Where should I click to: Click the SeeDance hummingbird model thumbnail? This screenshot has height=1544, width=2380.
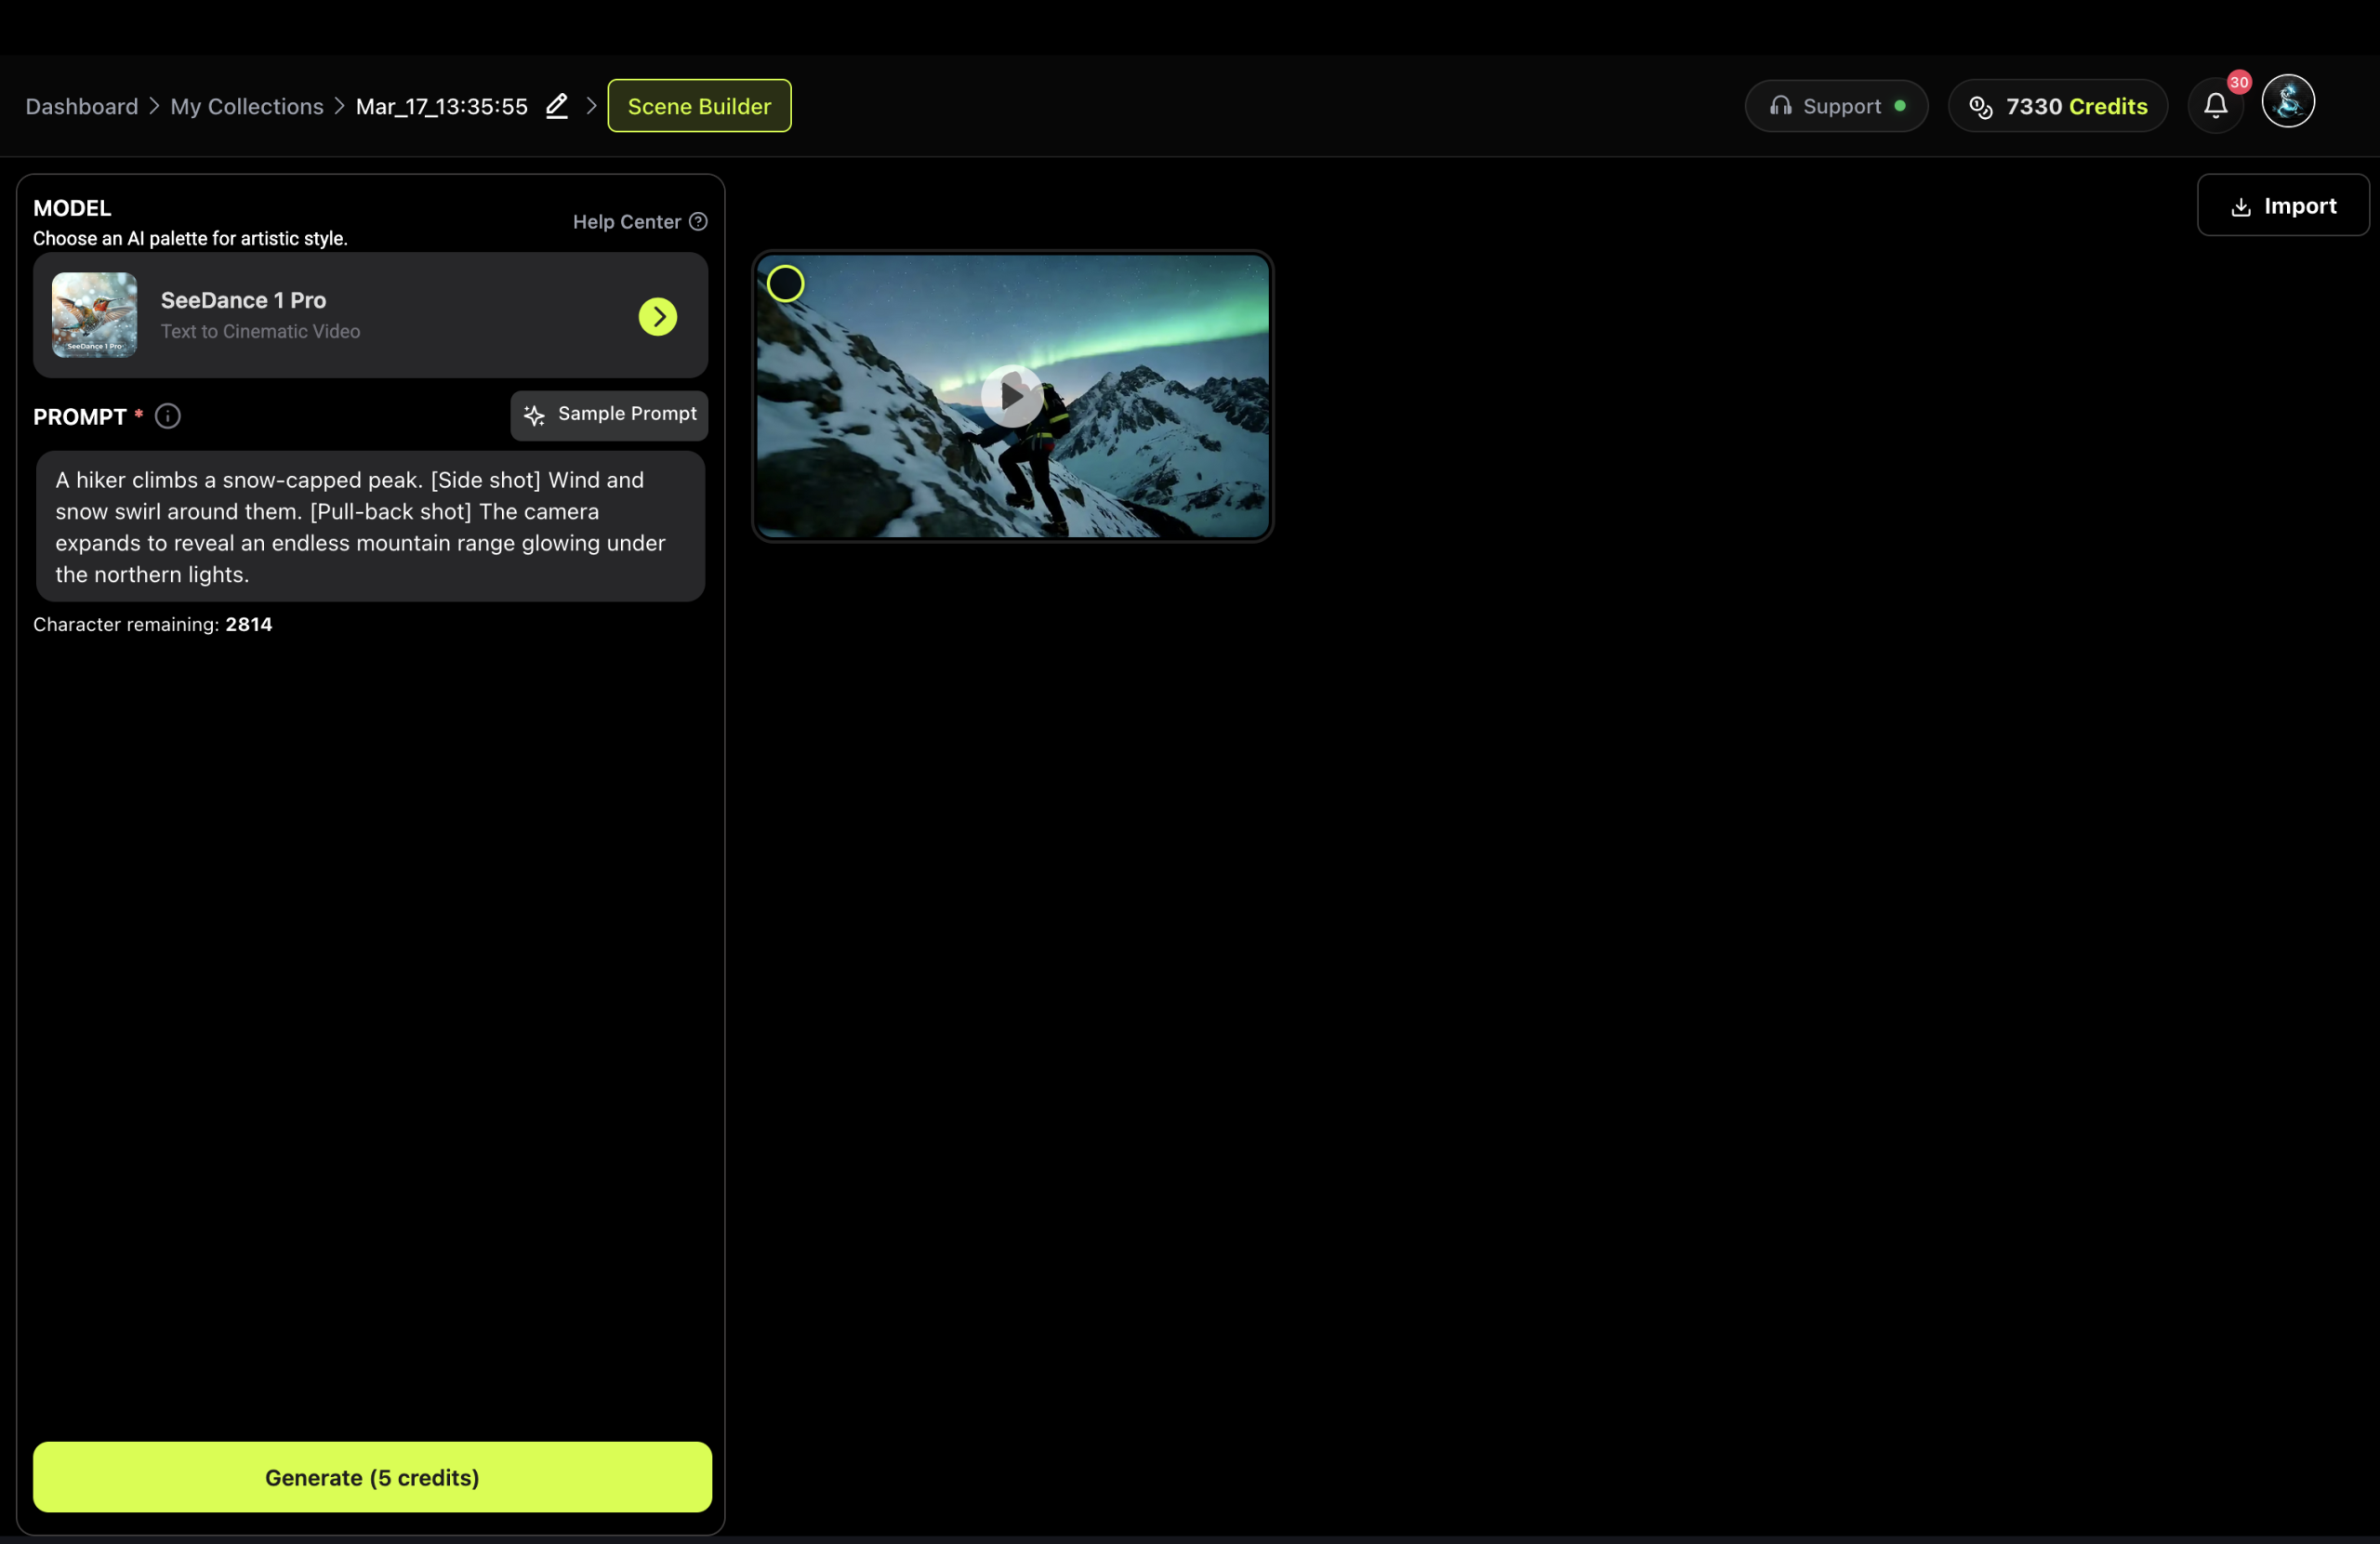[x=95, y=315]
